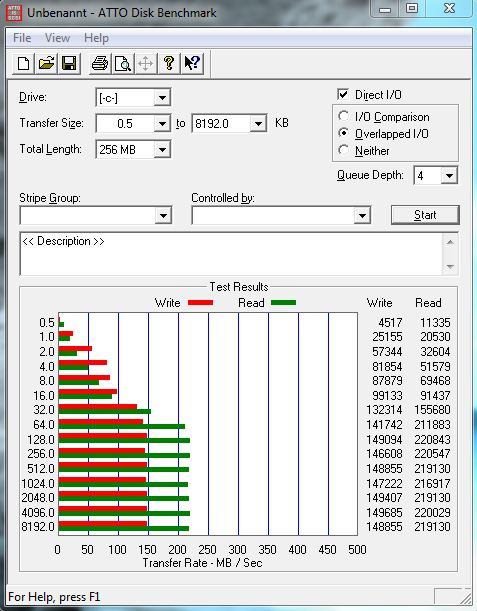477x611 pixels.
Task: Click the Read value 11335
Action: coord(435,323)
